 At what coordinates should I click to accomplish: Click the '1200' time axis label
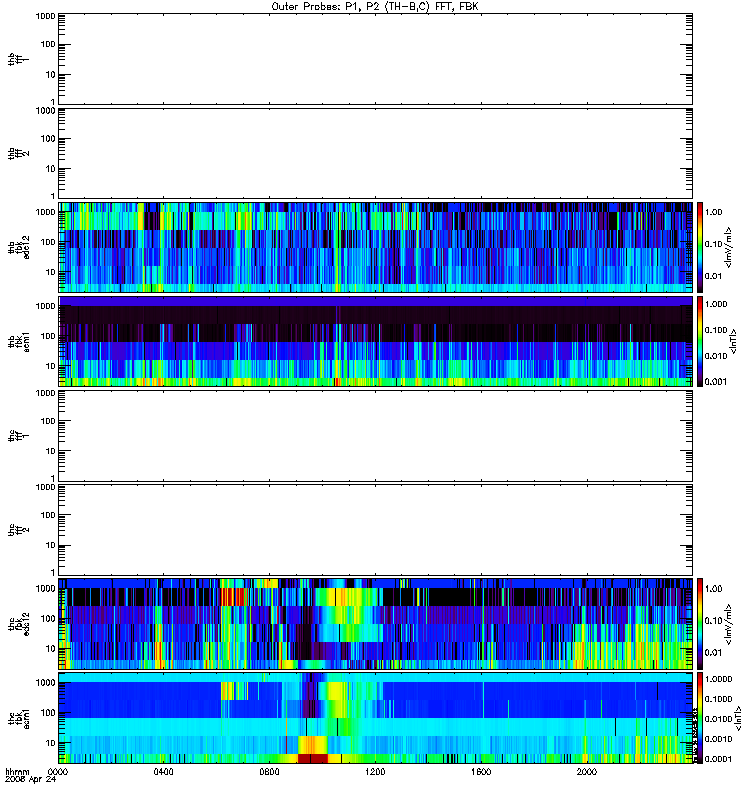coord(375,772)
